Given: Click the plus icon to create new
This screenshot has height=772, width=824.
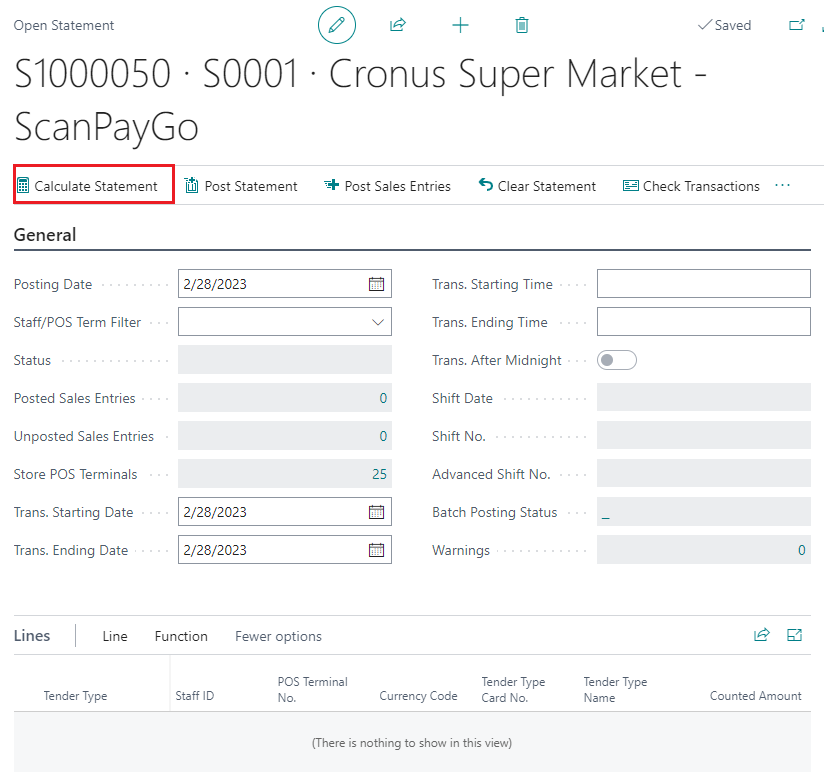Looking at the screenshot, I should [460, 25].
